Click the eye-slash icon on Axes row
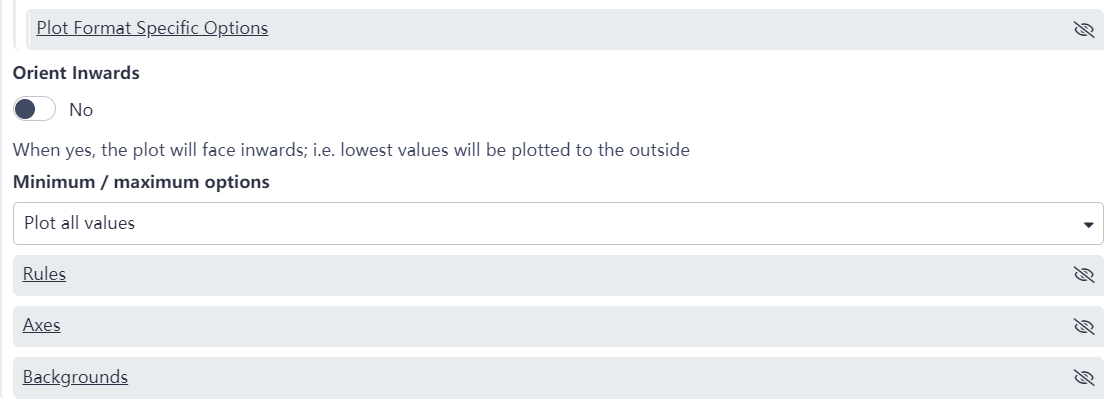This screenshot has height=402, width=1107. [x=1083, y=326]
